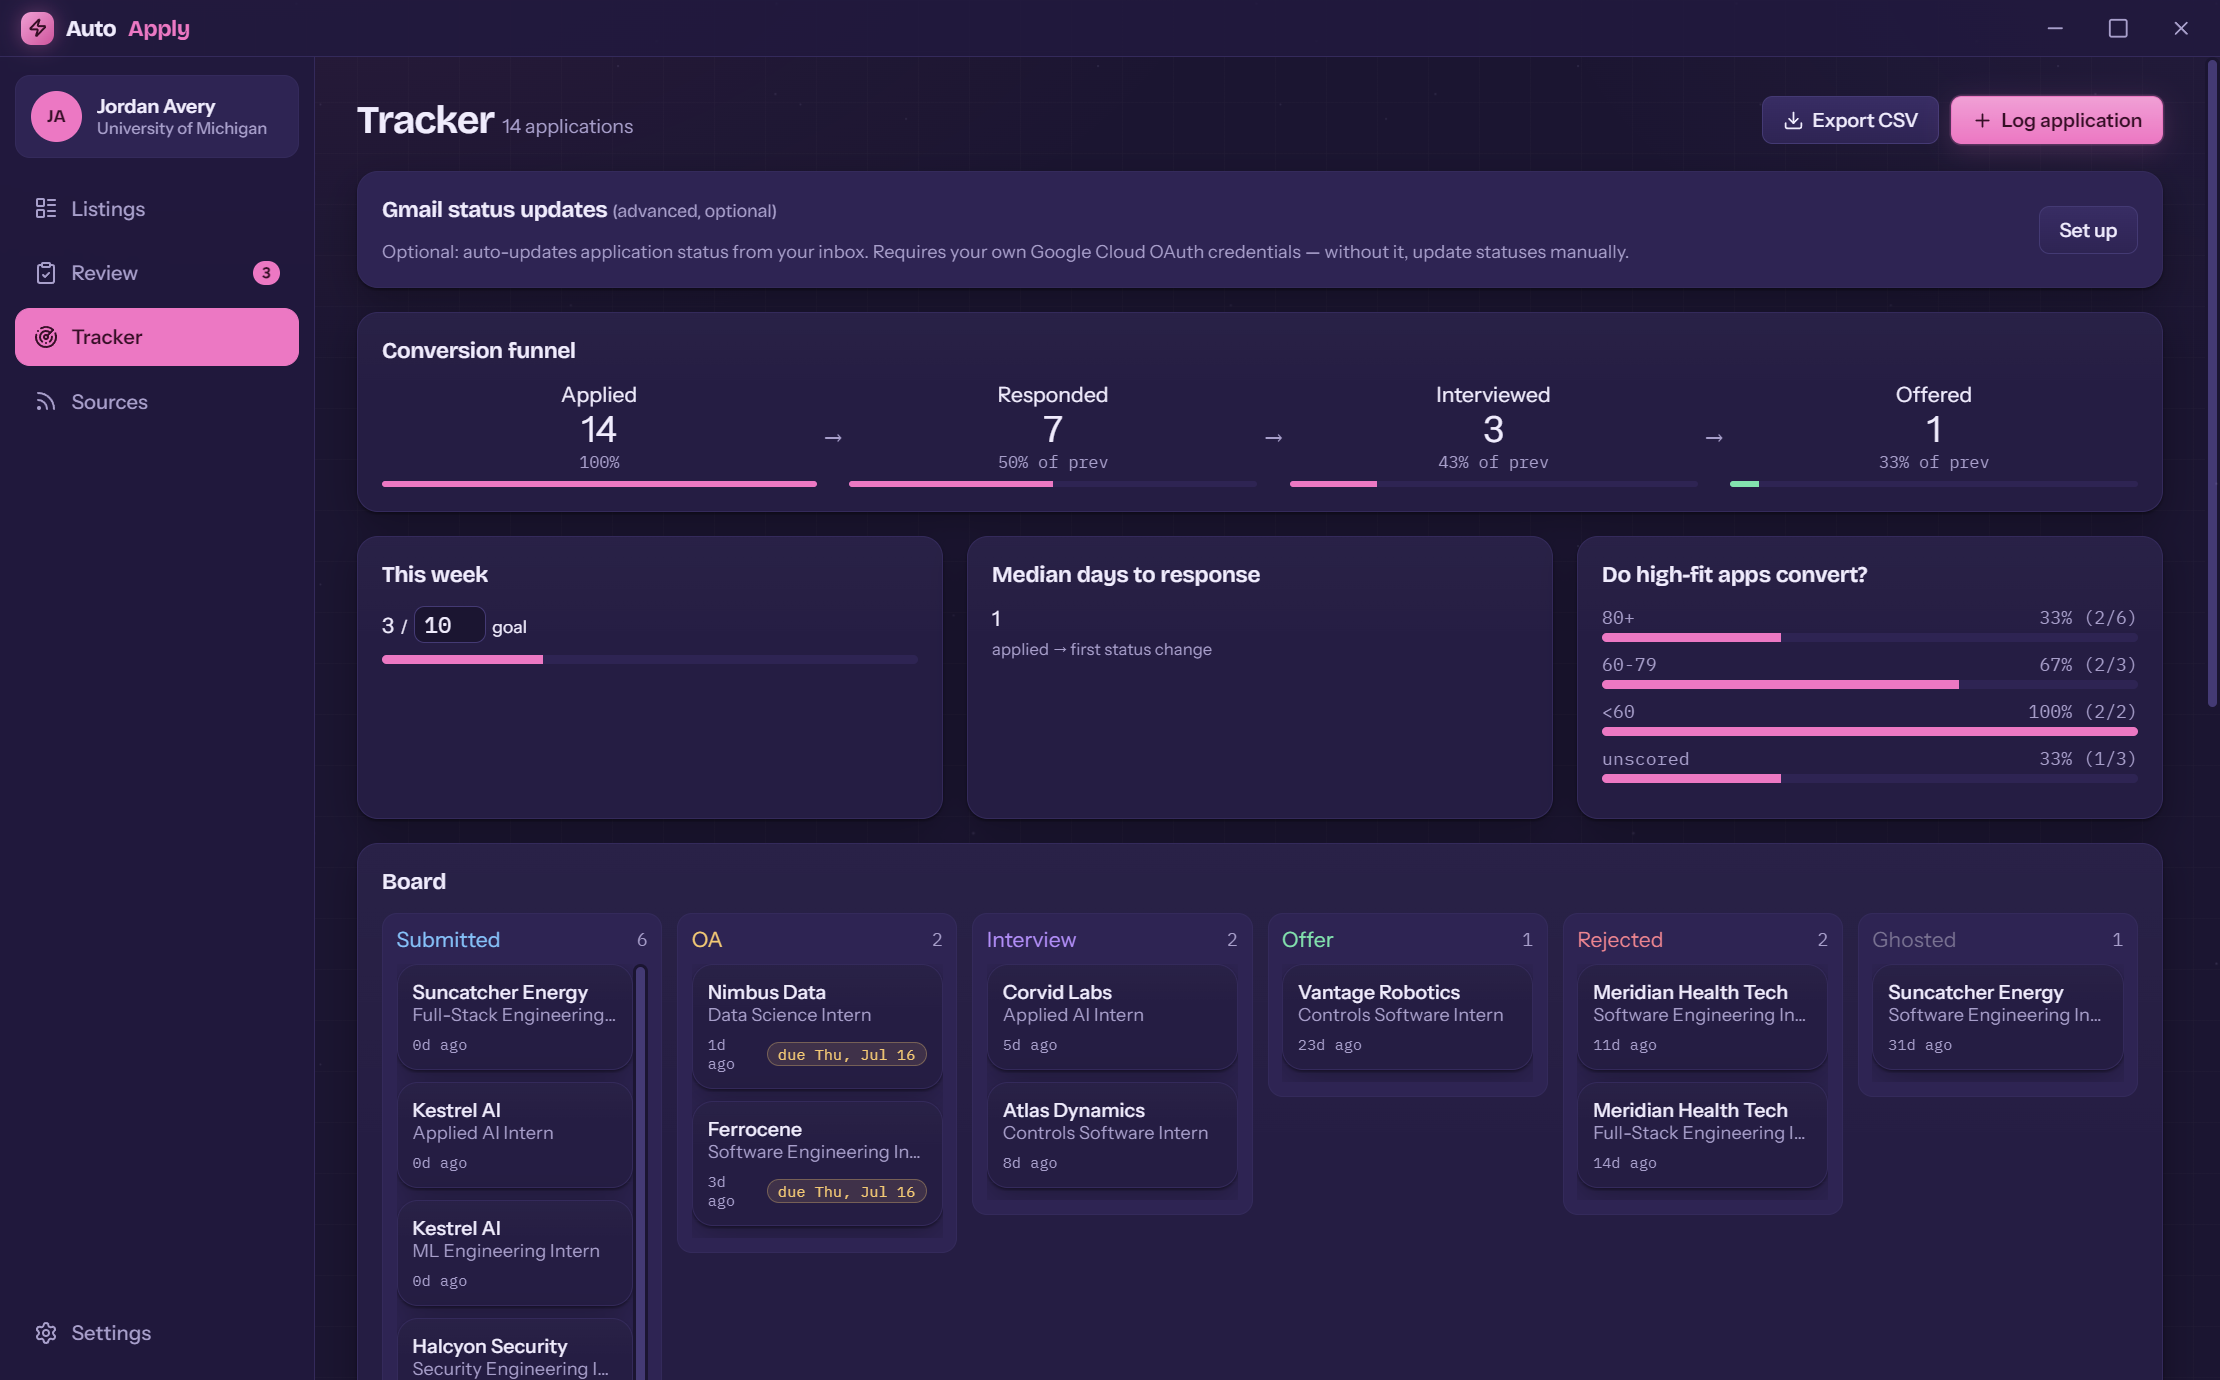Image resolution: width=2220 pixels, height=1380 pixels.
Task: Click 'applied → first status change' text
Action: (1101, 649)
